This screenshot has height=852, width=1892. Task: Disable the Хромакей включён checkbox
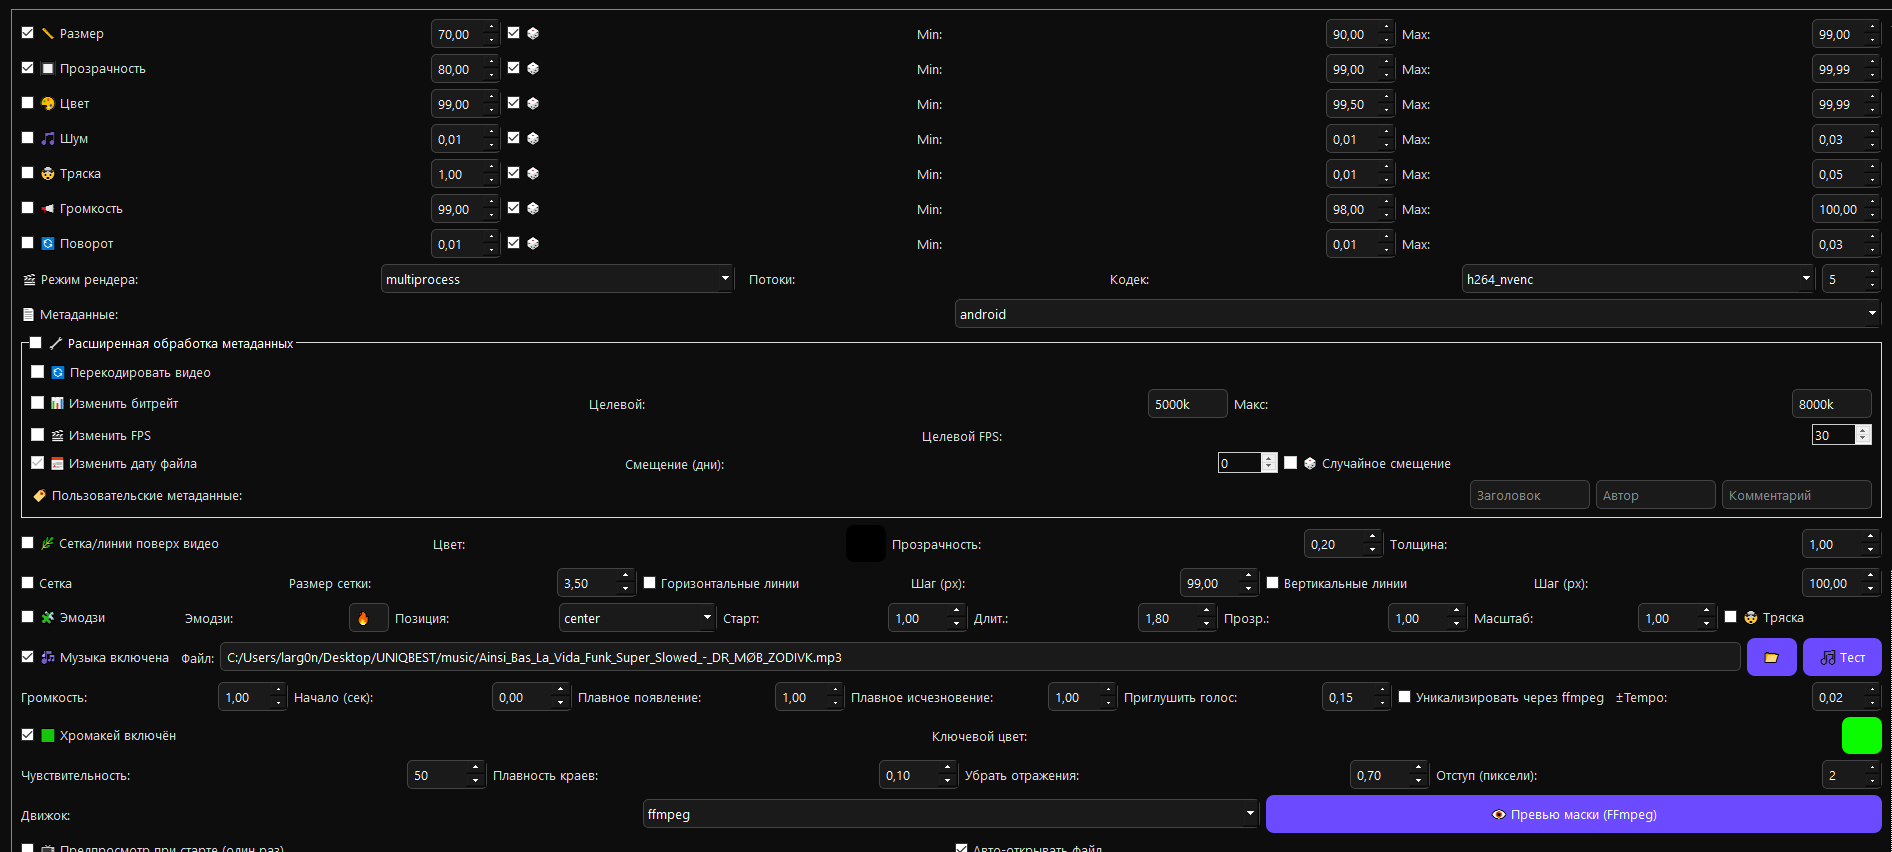[x=28, y=735]
